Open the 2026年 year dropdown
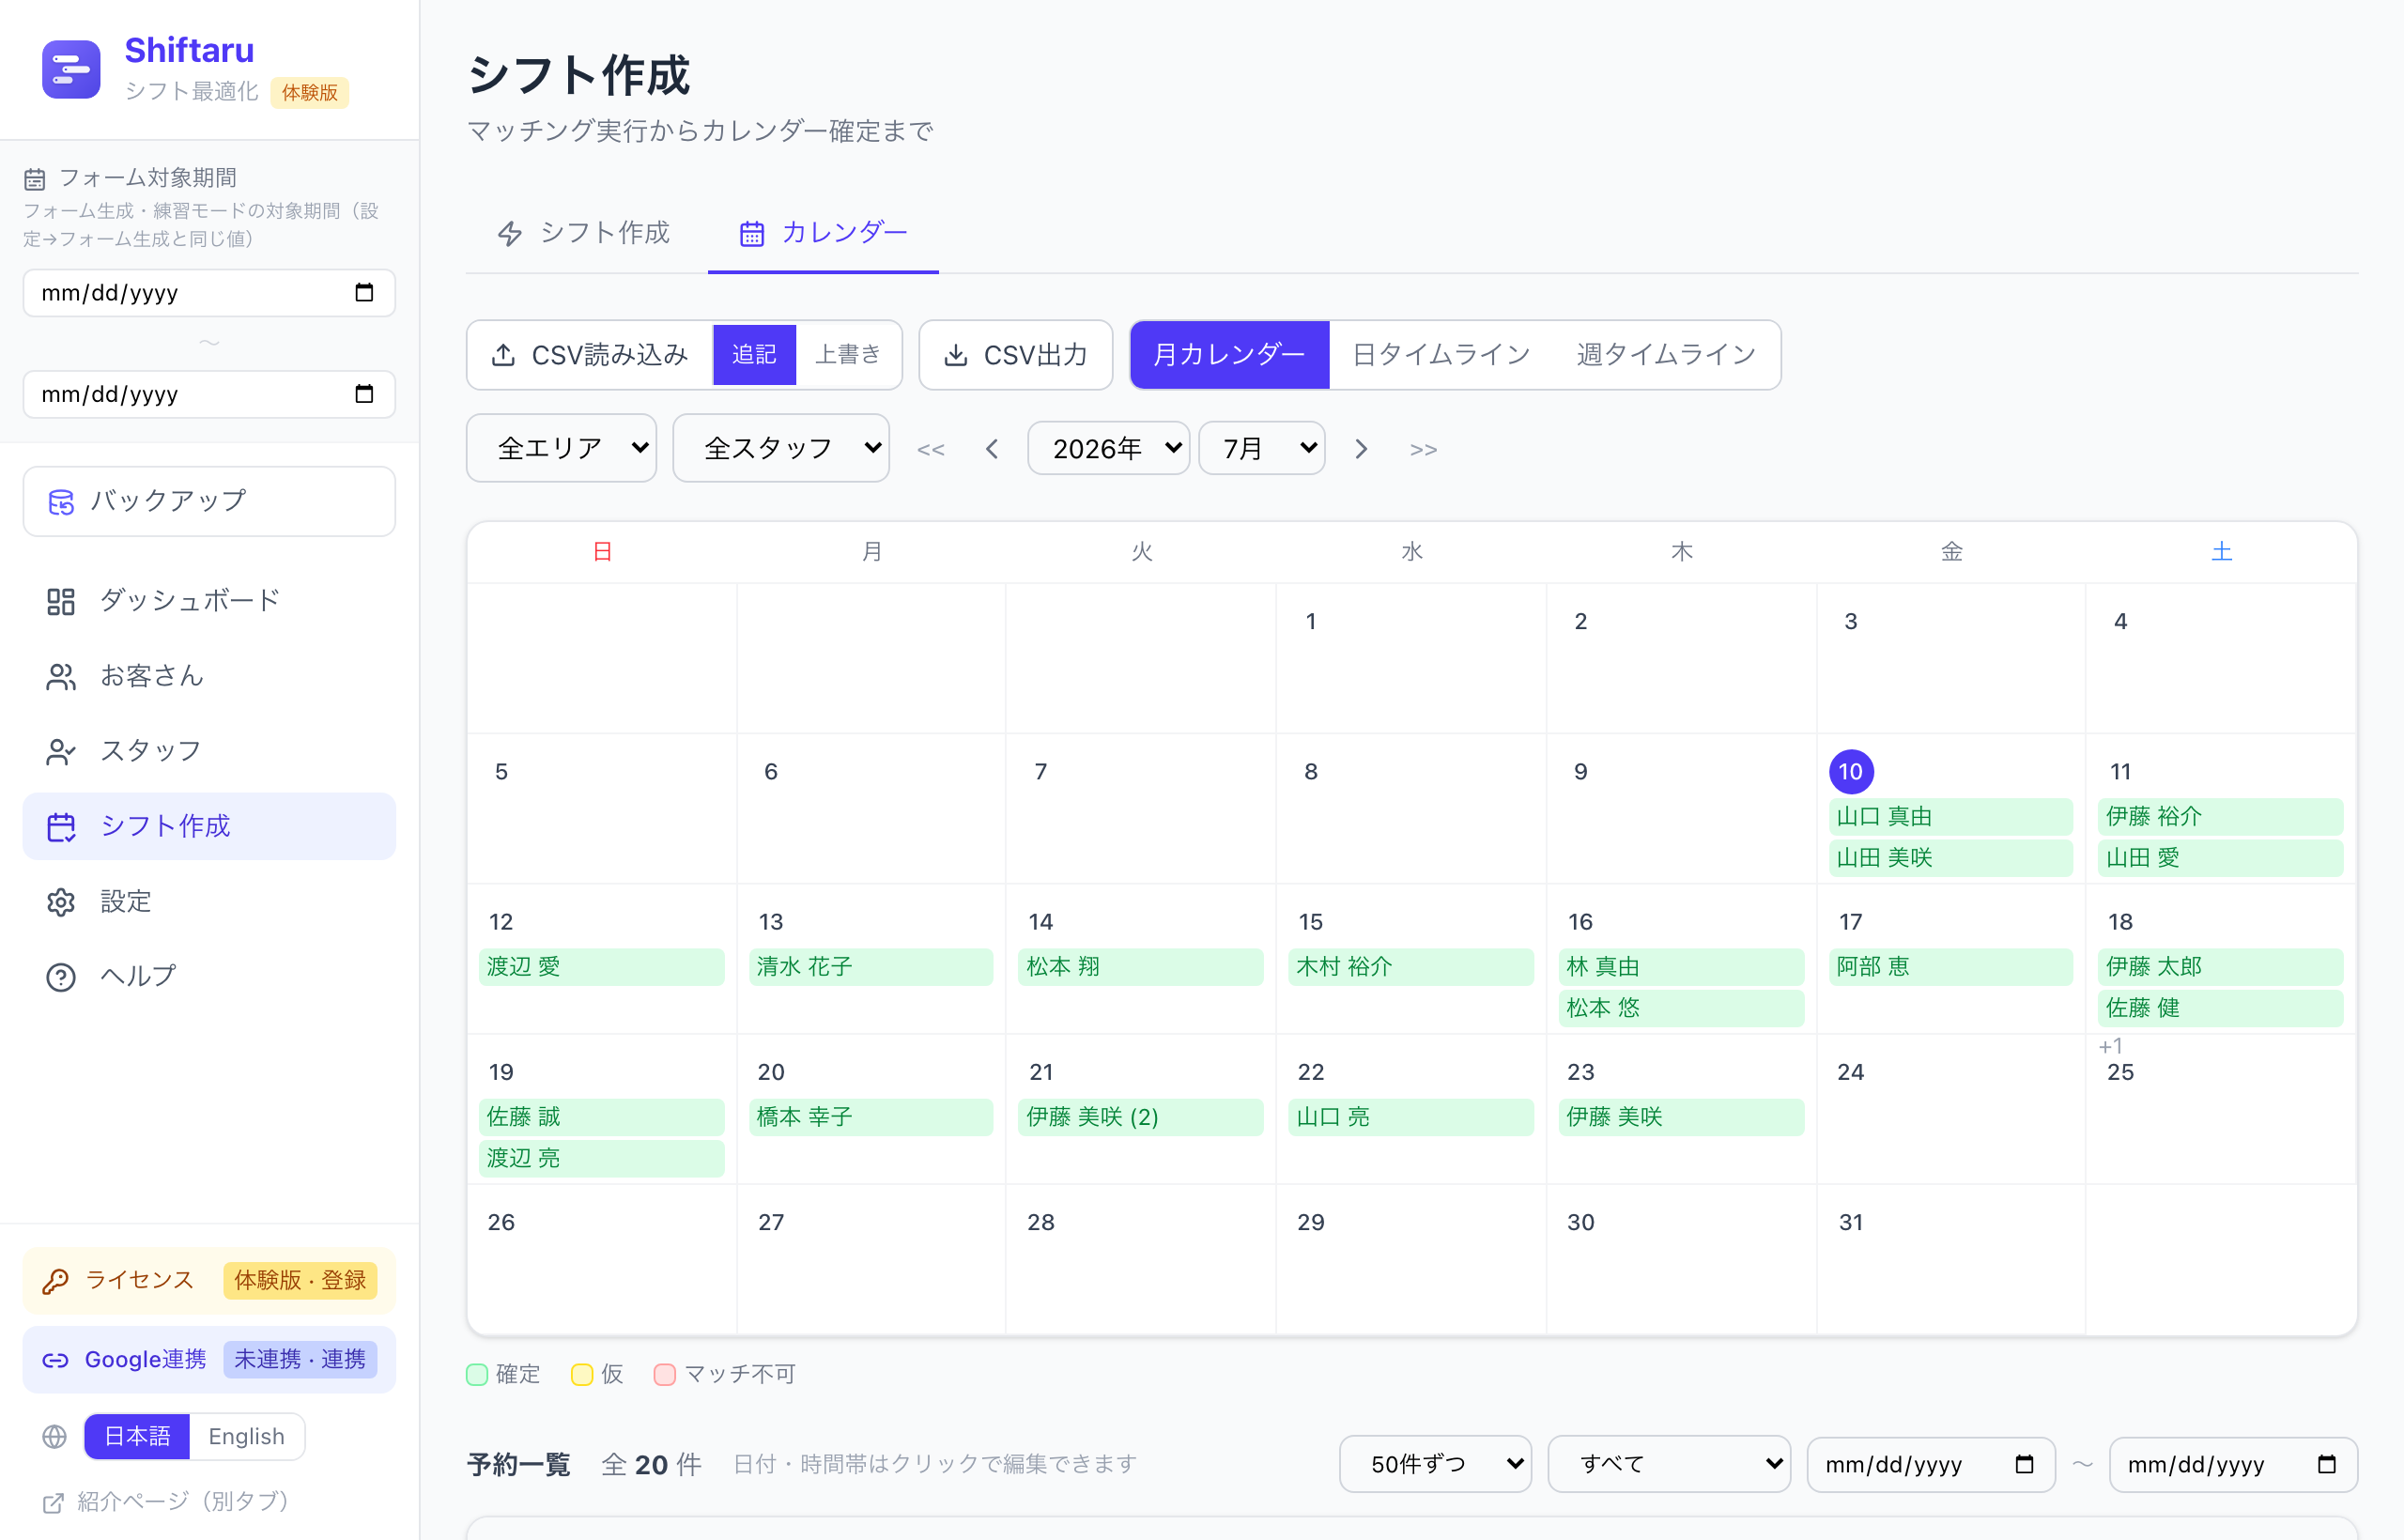Viewport: 2404px width, 1540px height. click(x=1108, y=448)
